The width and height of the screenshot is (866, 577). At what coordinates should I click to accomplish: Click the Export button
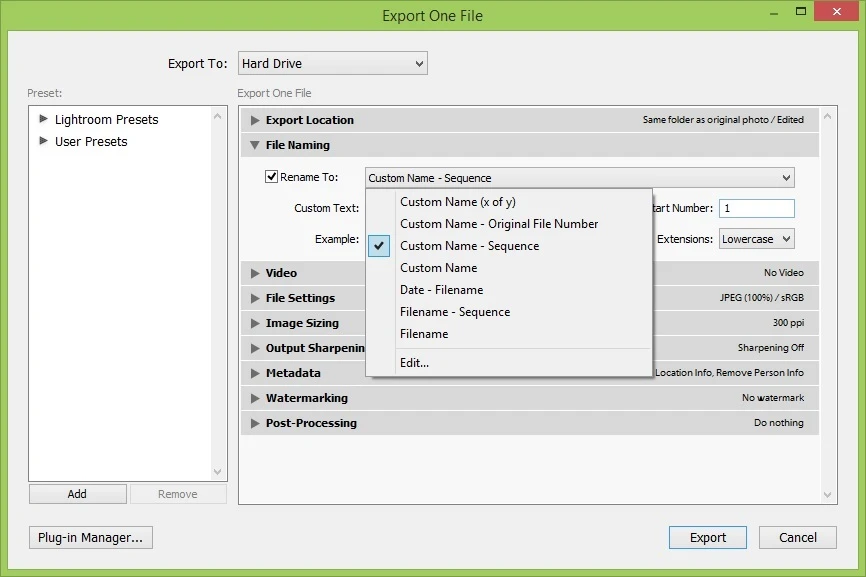pos(707,537)
